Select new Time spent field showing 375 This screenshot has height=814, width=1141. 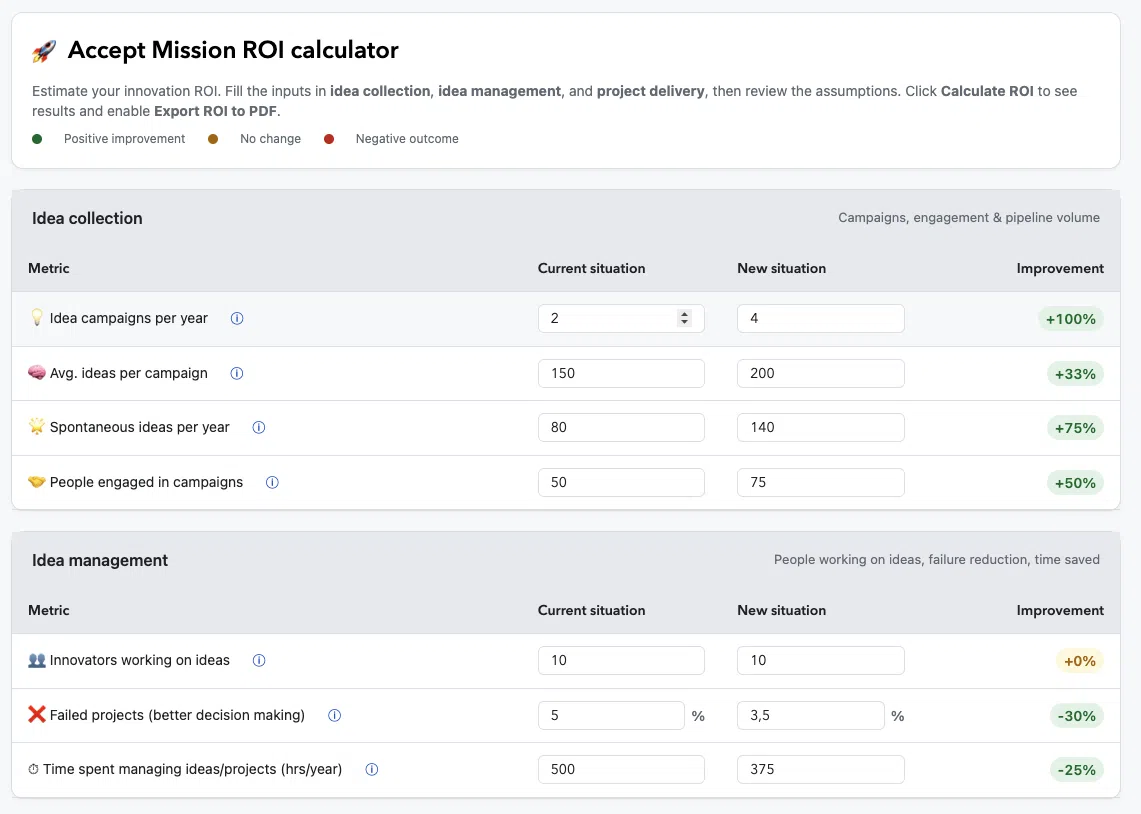point(820,770)
